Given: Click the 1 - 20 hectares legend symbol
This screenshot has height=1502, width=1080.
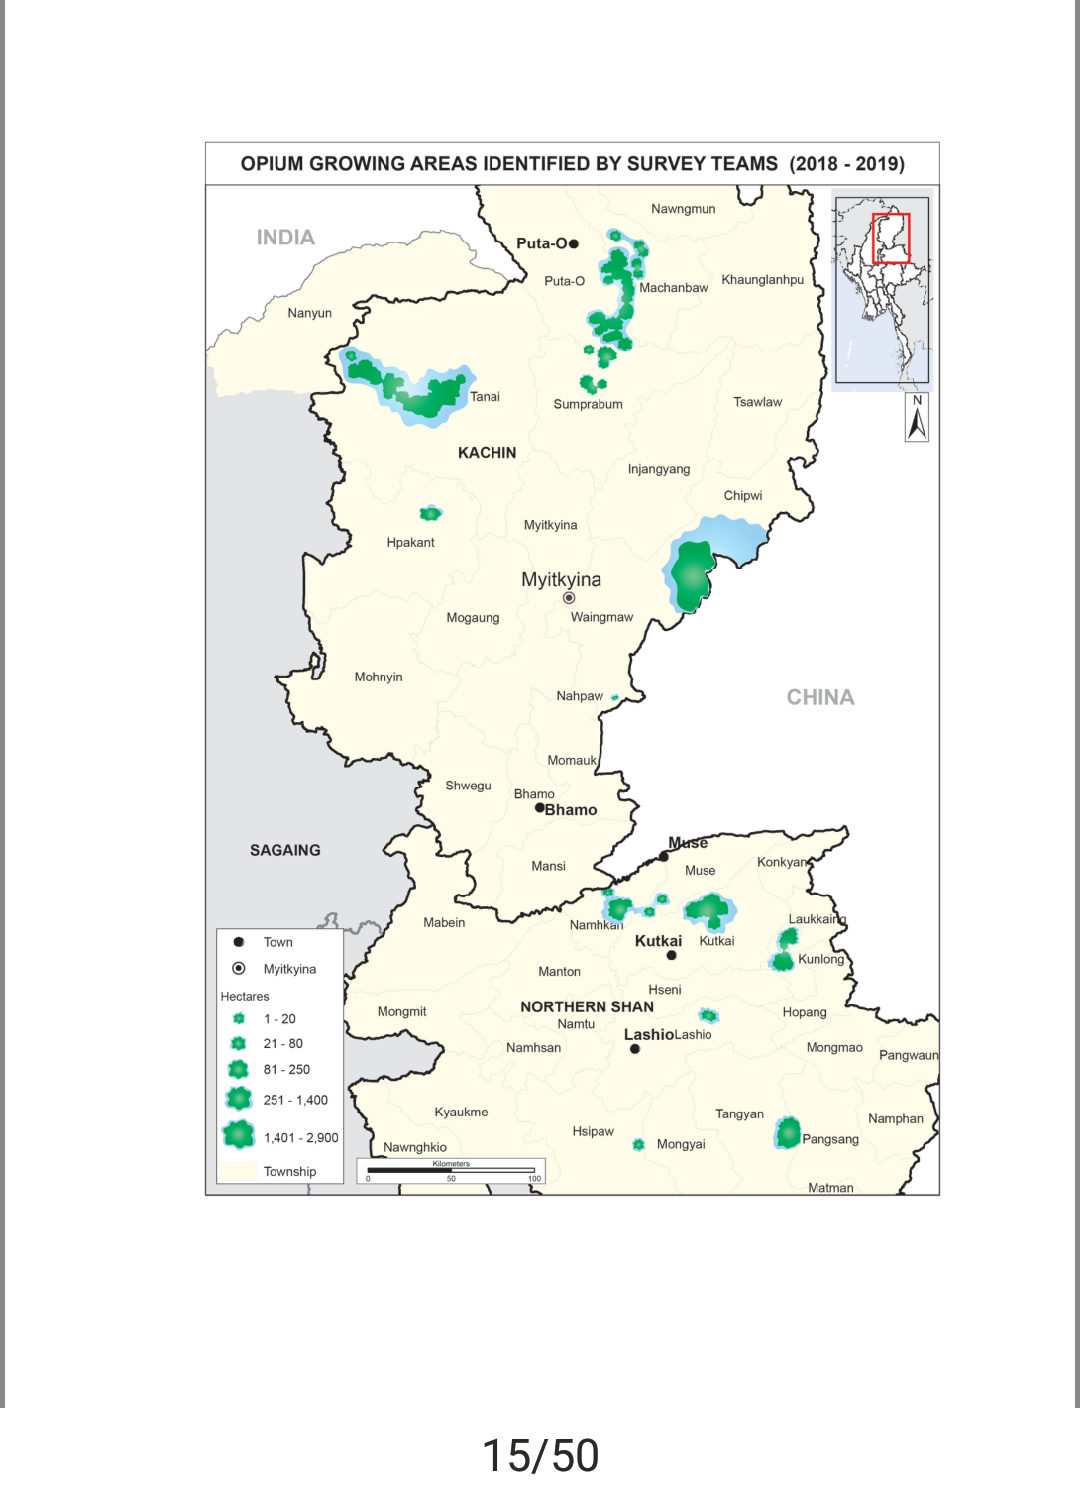Looking at the screenshot, I should 239,1019.
